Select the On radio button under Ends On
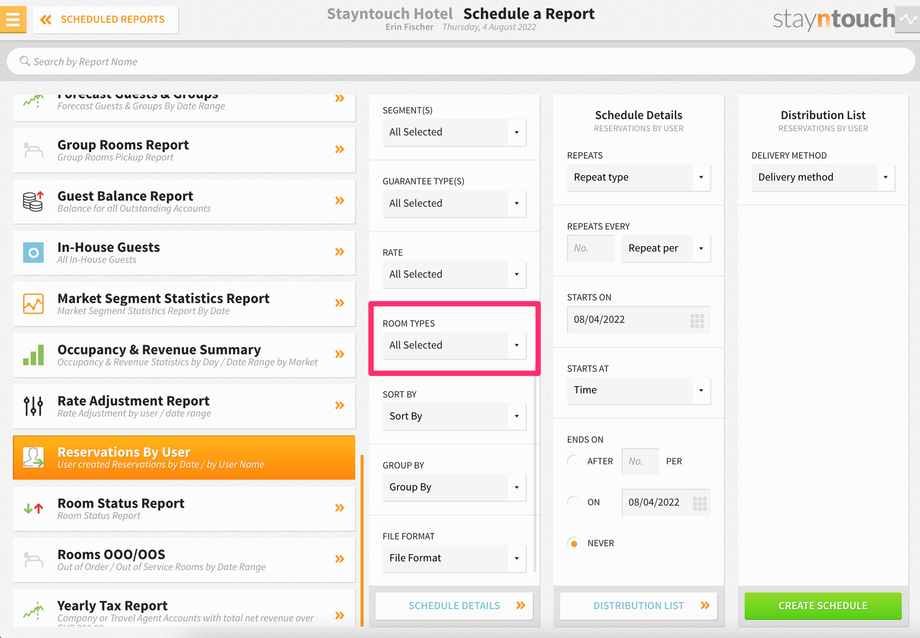The height and width of the screenshot is (638, 920). (574, 502)
